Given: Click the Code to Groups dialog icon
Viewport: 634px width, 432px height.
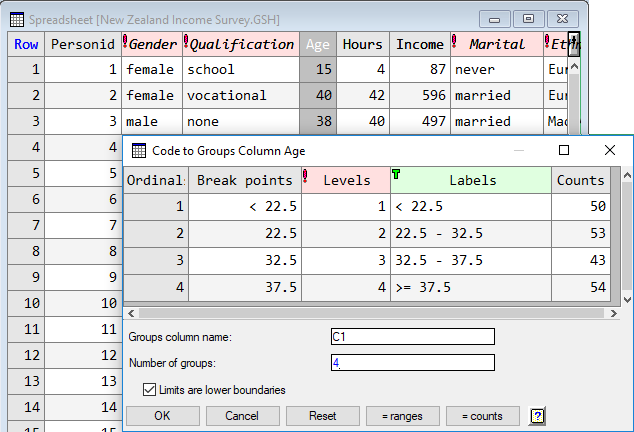Looking at the screenshot, I should tap(139, 150).
